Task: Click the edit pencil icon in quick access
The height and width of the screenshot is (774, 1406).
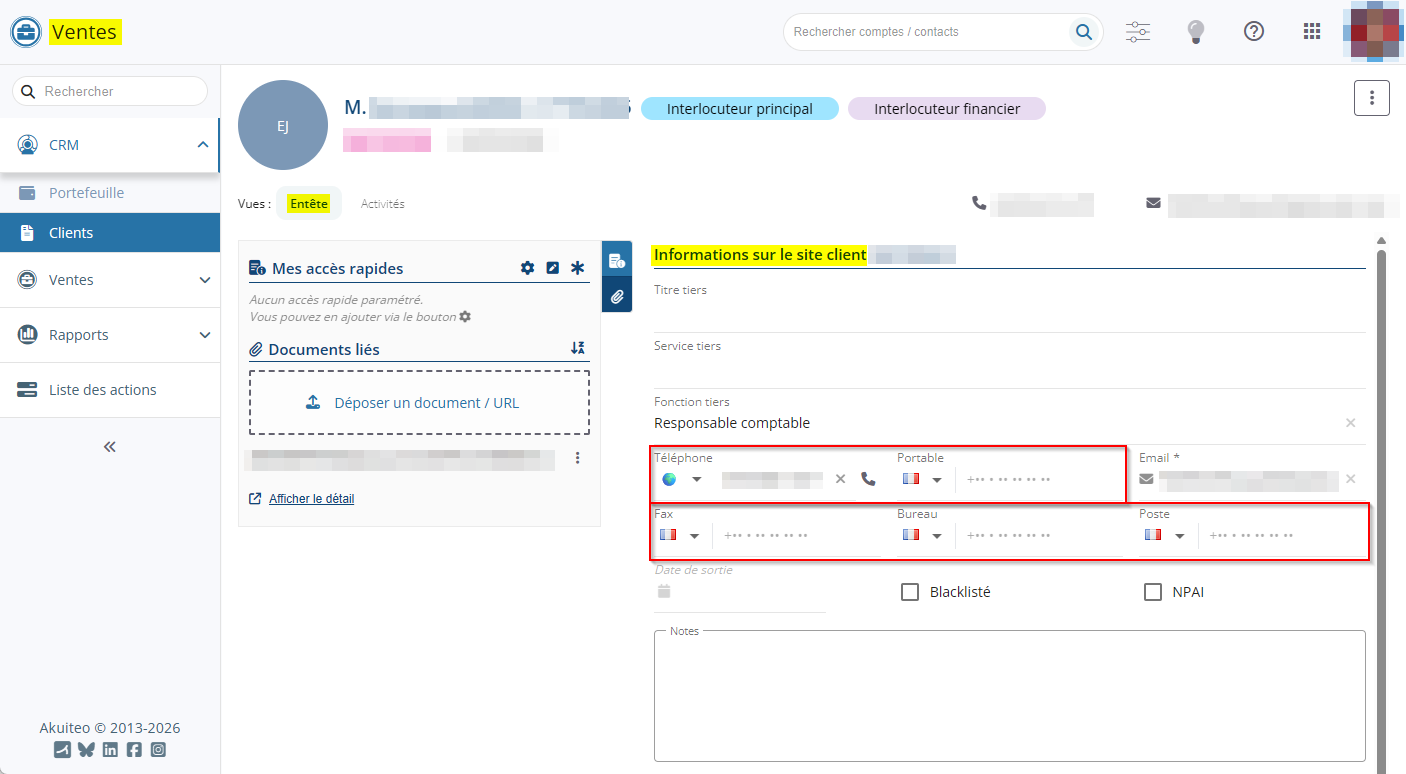Action: pos(553,268)
